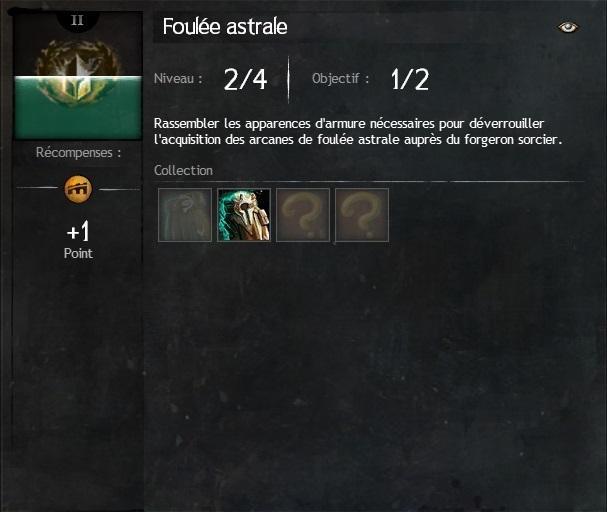Click the achievement description text
Viewport: 607px width, 512px height.
tap(358, 132)
